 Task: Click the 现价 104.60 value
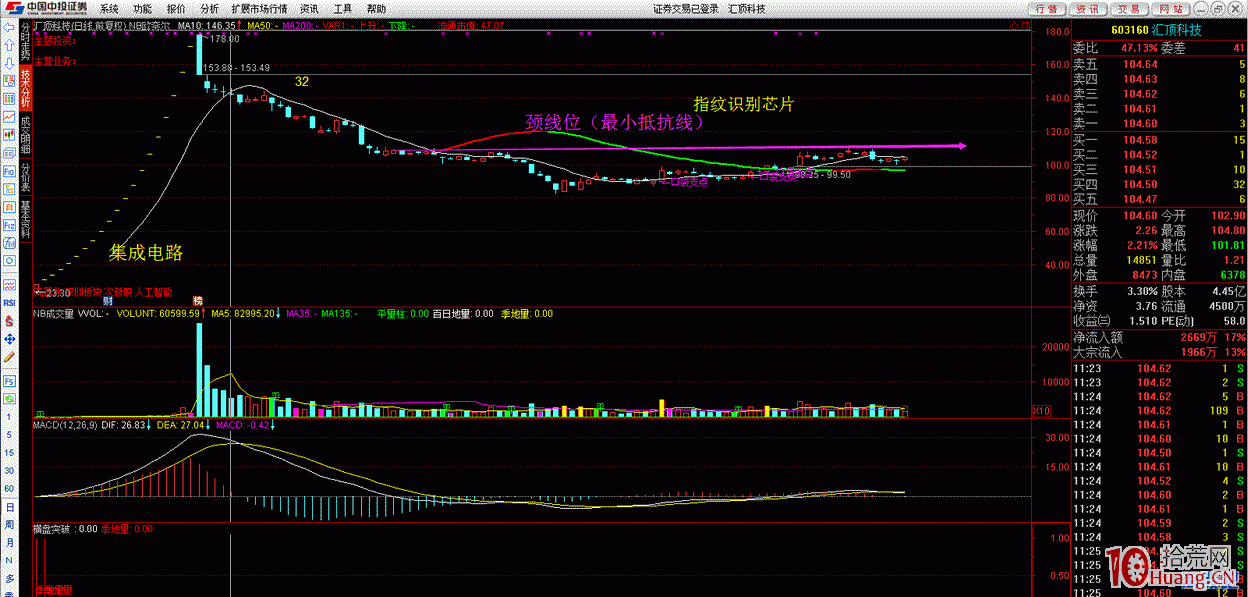[1139, 215]
